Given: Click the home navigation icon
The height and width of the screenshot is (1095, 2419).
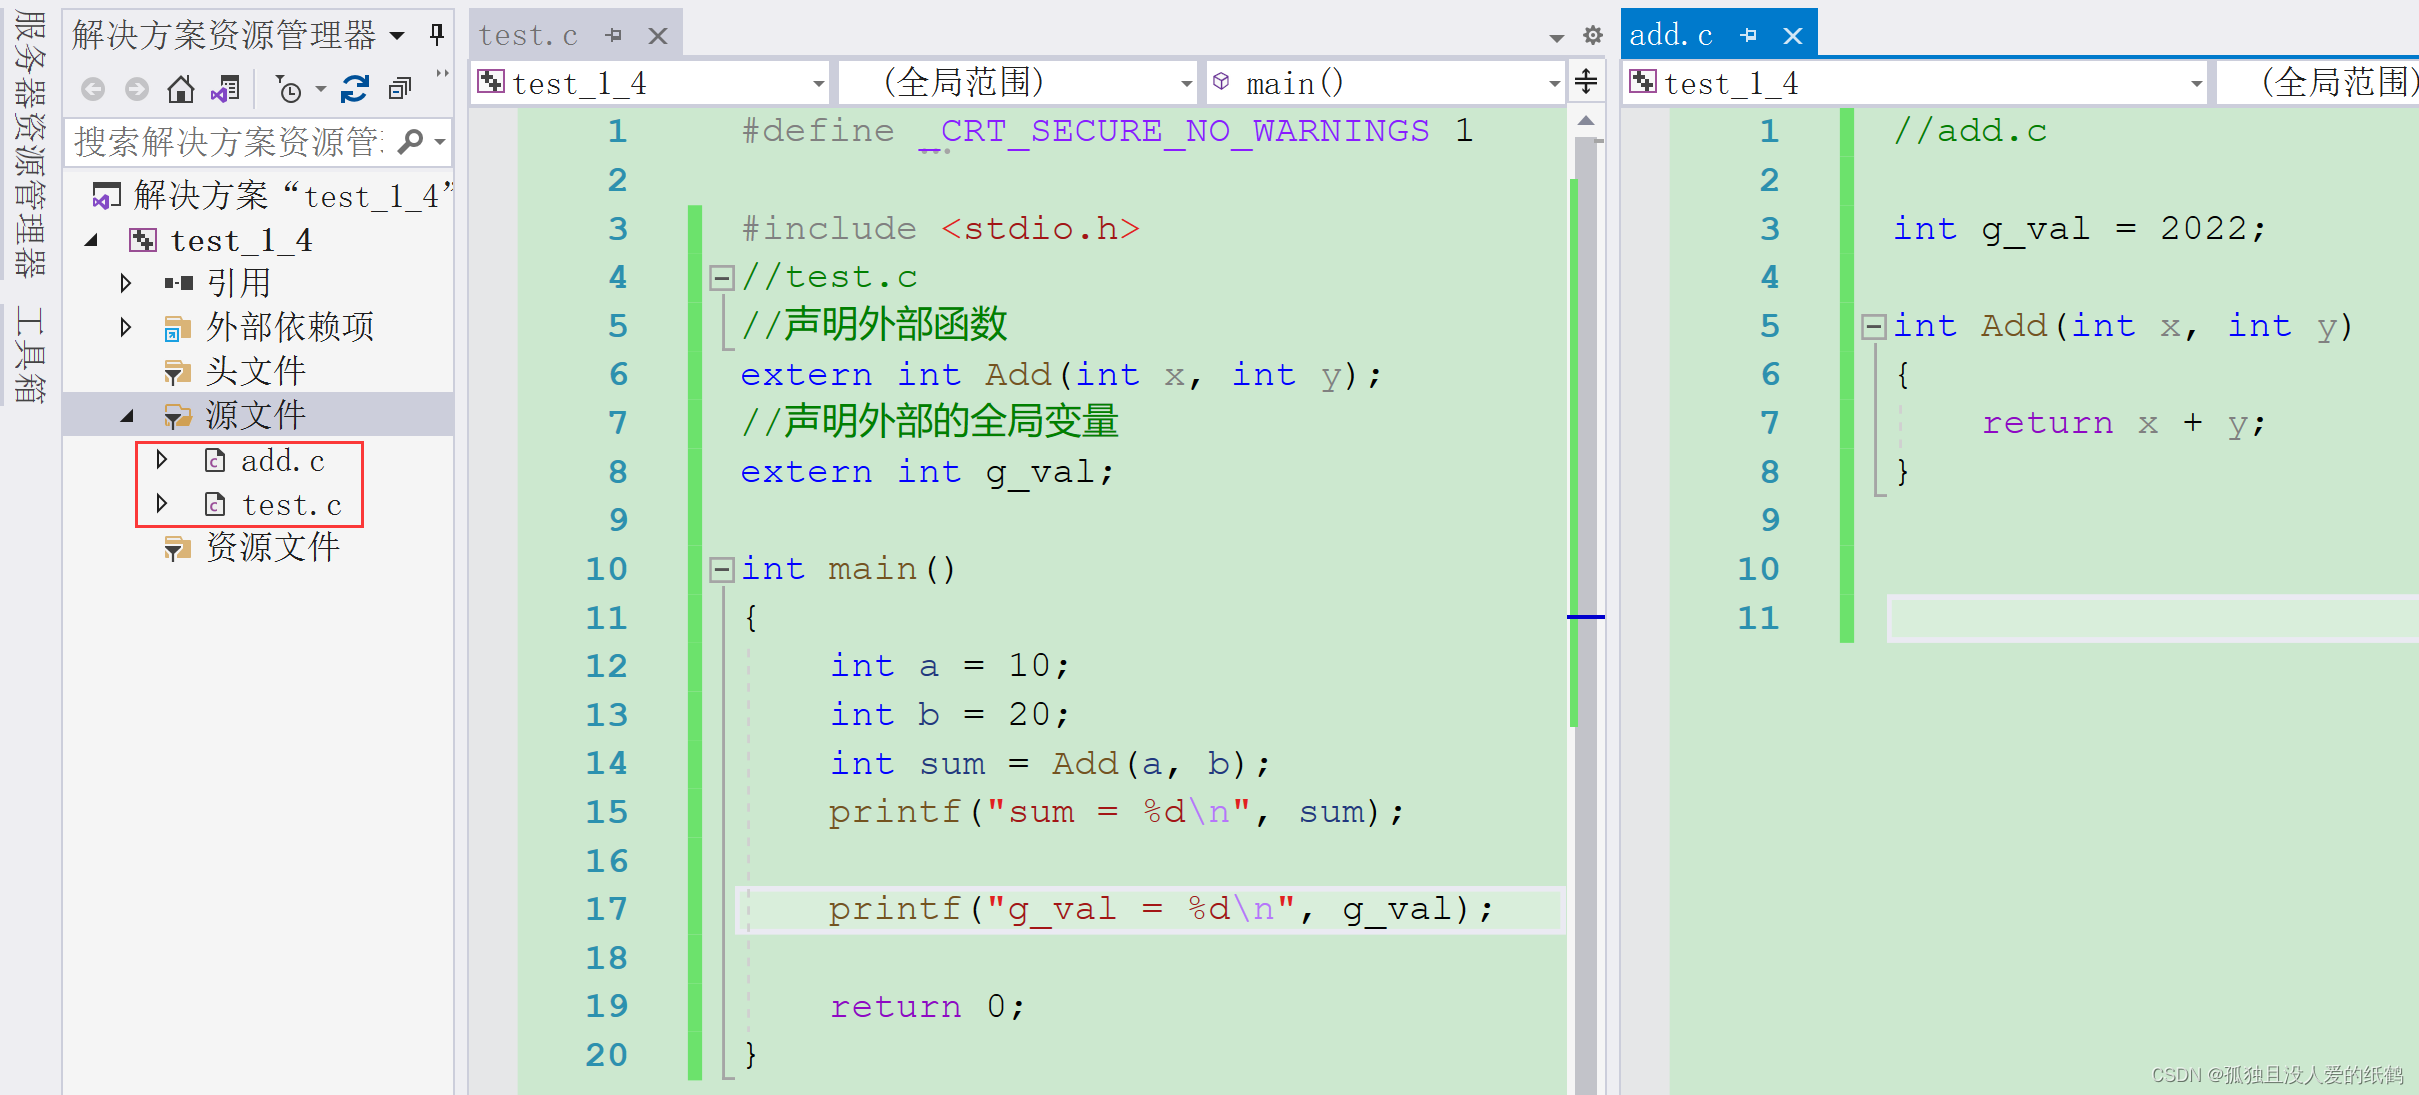Looking at the screenshot, I should [x=173, y=89].
